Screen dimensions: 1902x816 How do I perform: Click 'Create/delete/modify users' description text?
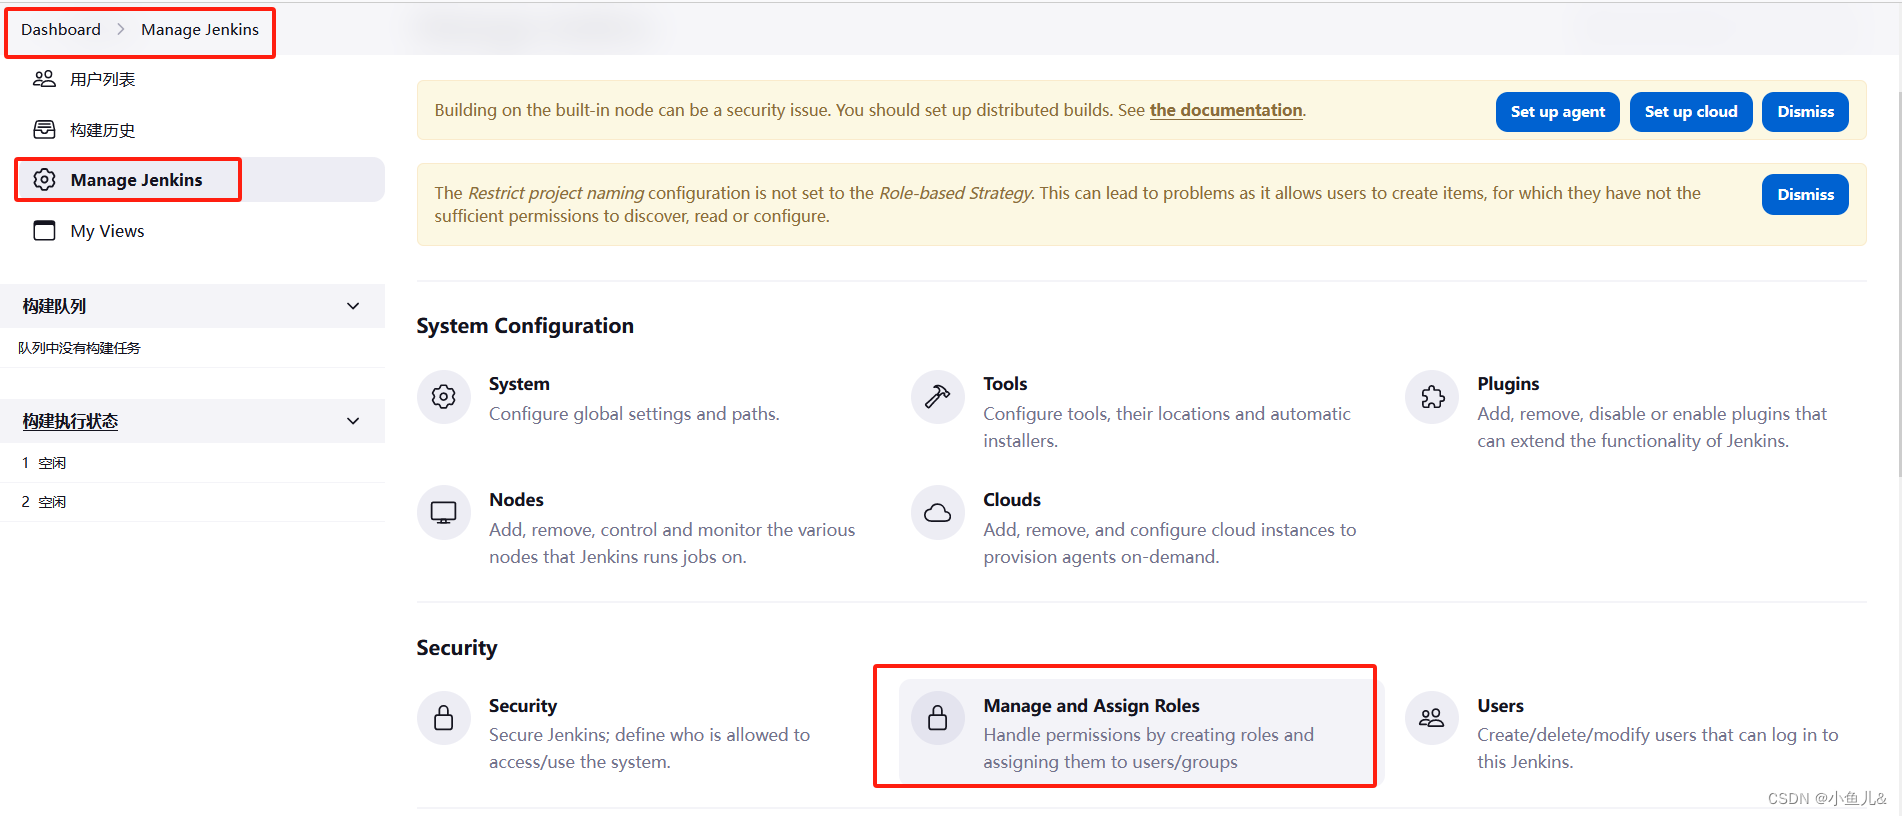pos(1657,748)
